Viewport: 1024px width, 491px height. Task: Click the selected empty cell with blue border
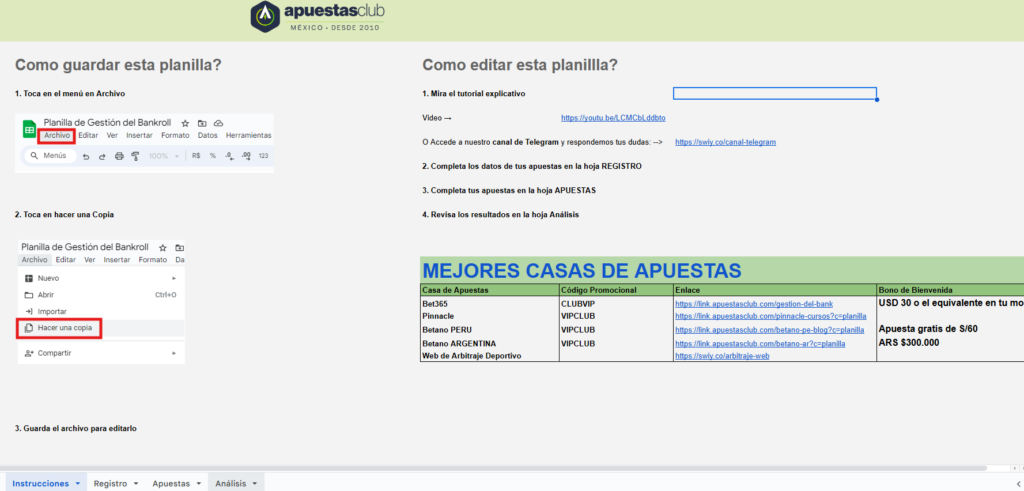tap(775, 93)
